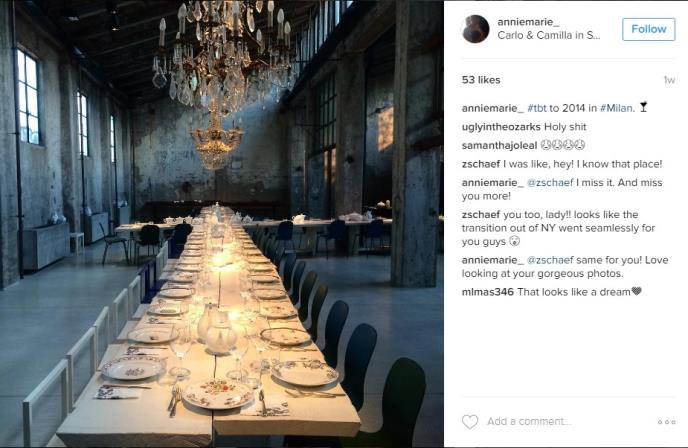Open Carlo & Camilla location link
Image resolution: width=688 pixels, height=448 pixels.
tap(548, 36)
